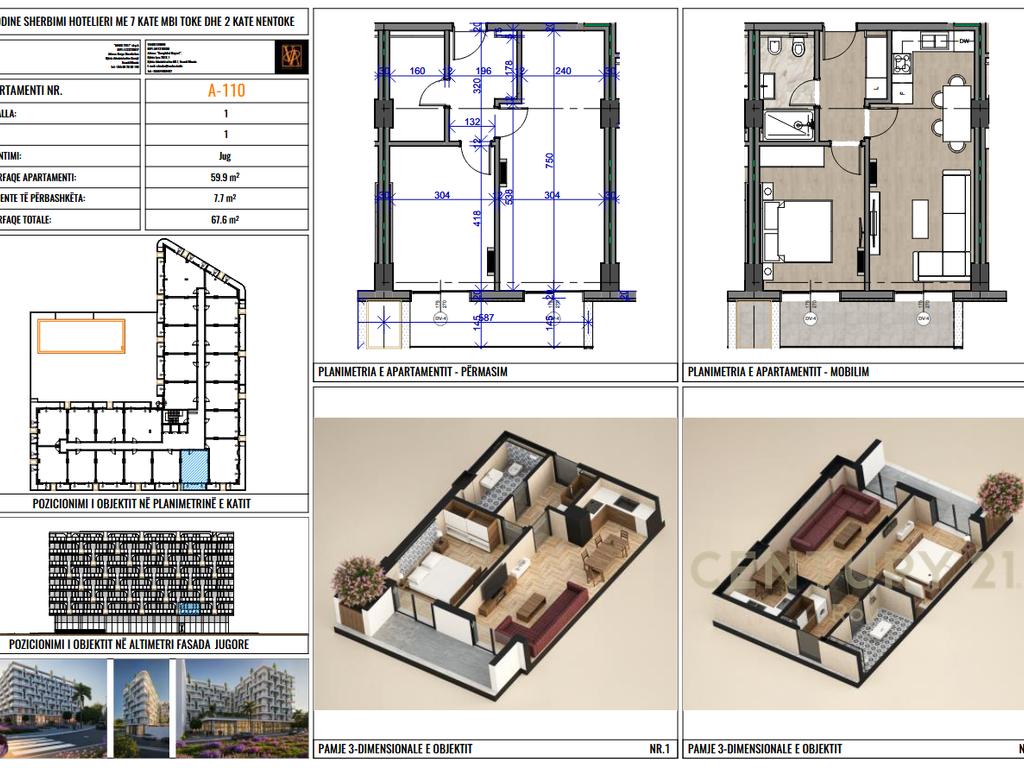Select the 59.9 m² apartment area value
The image size is (1024, 768).
point(226,177)
